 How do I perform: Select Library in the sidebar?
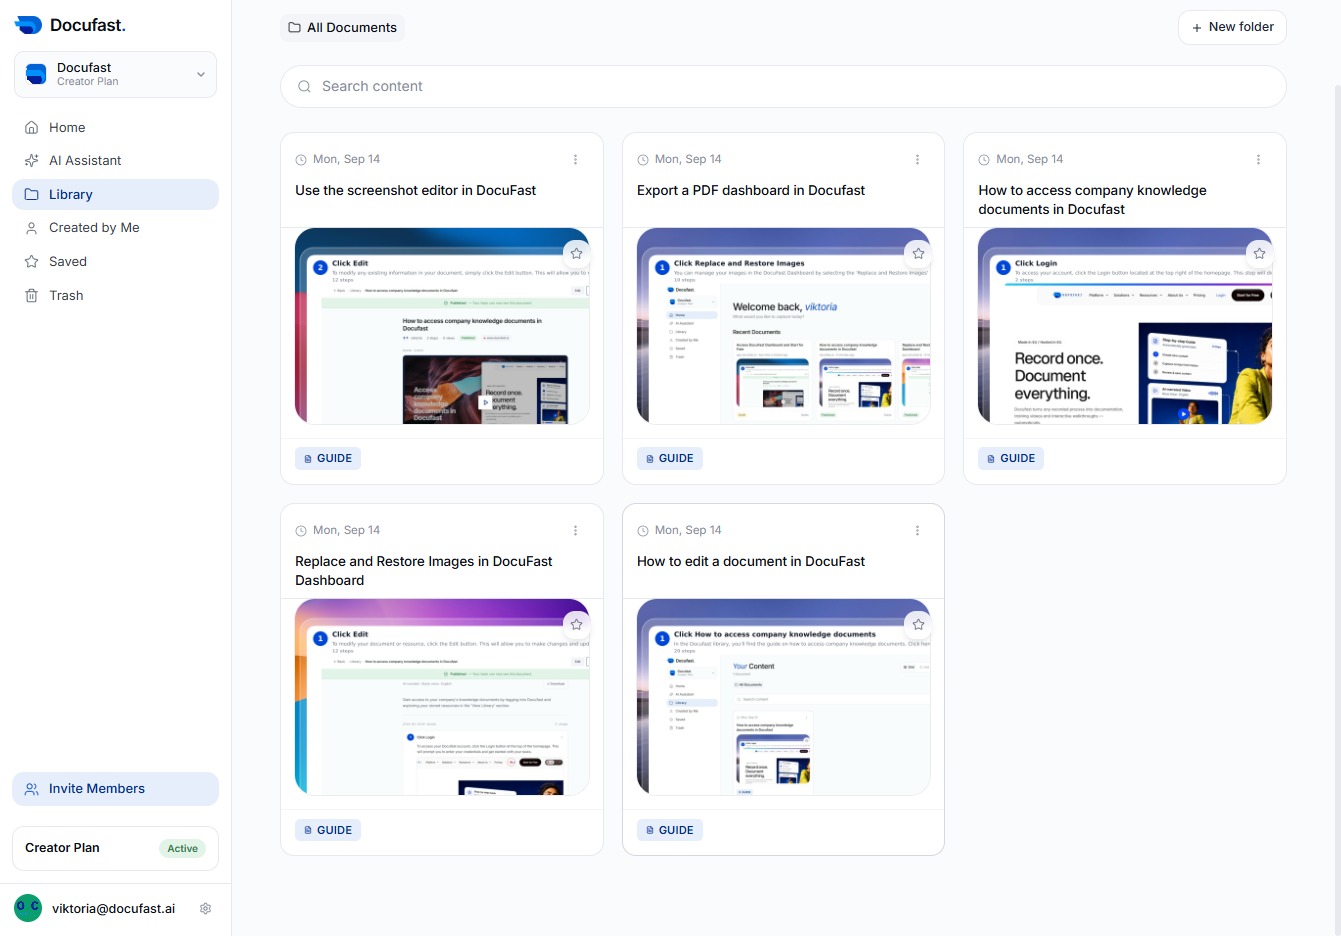click(115, 194)
